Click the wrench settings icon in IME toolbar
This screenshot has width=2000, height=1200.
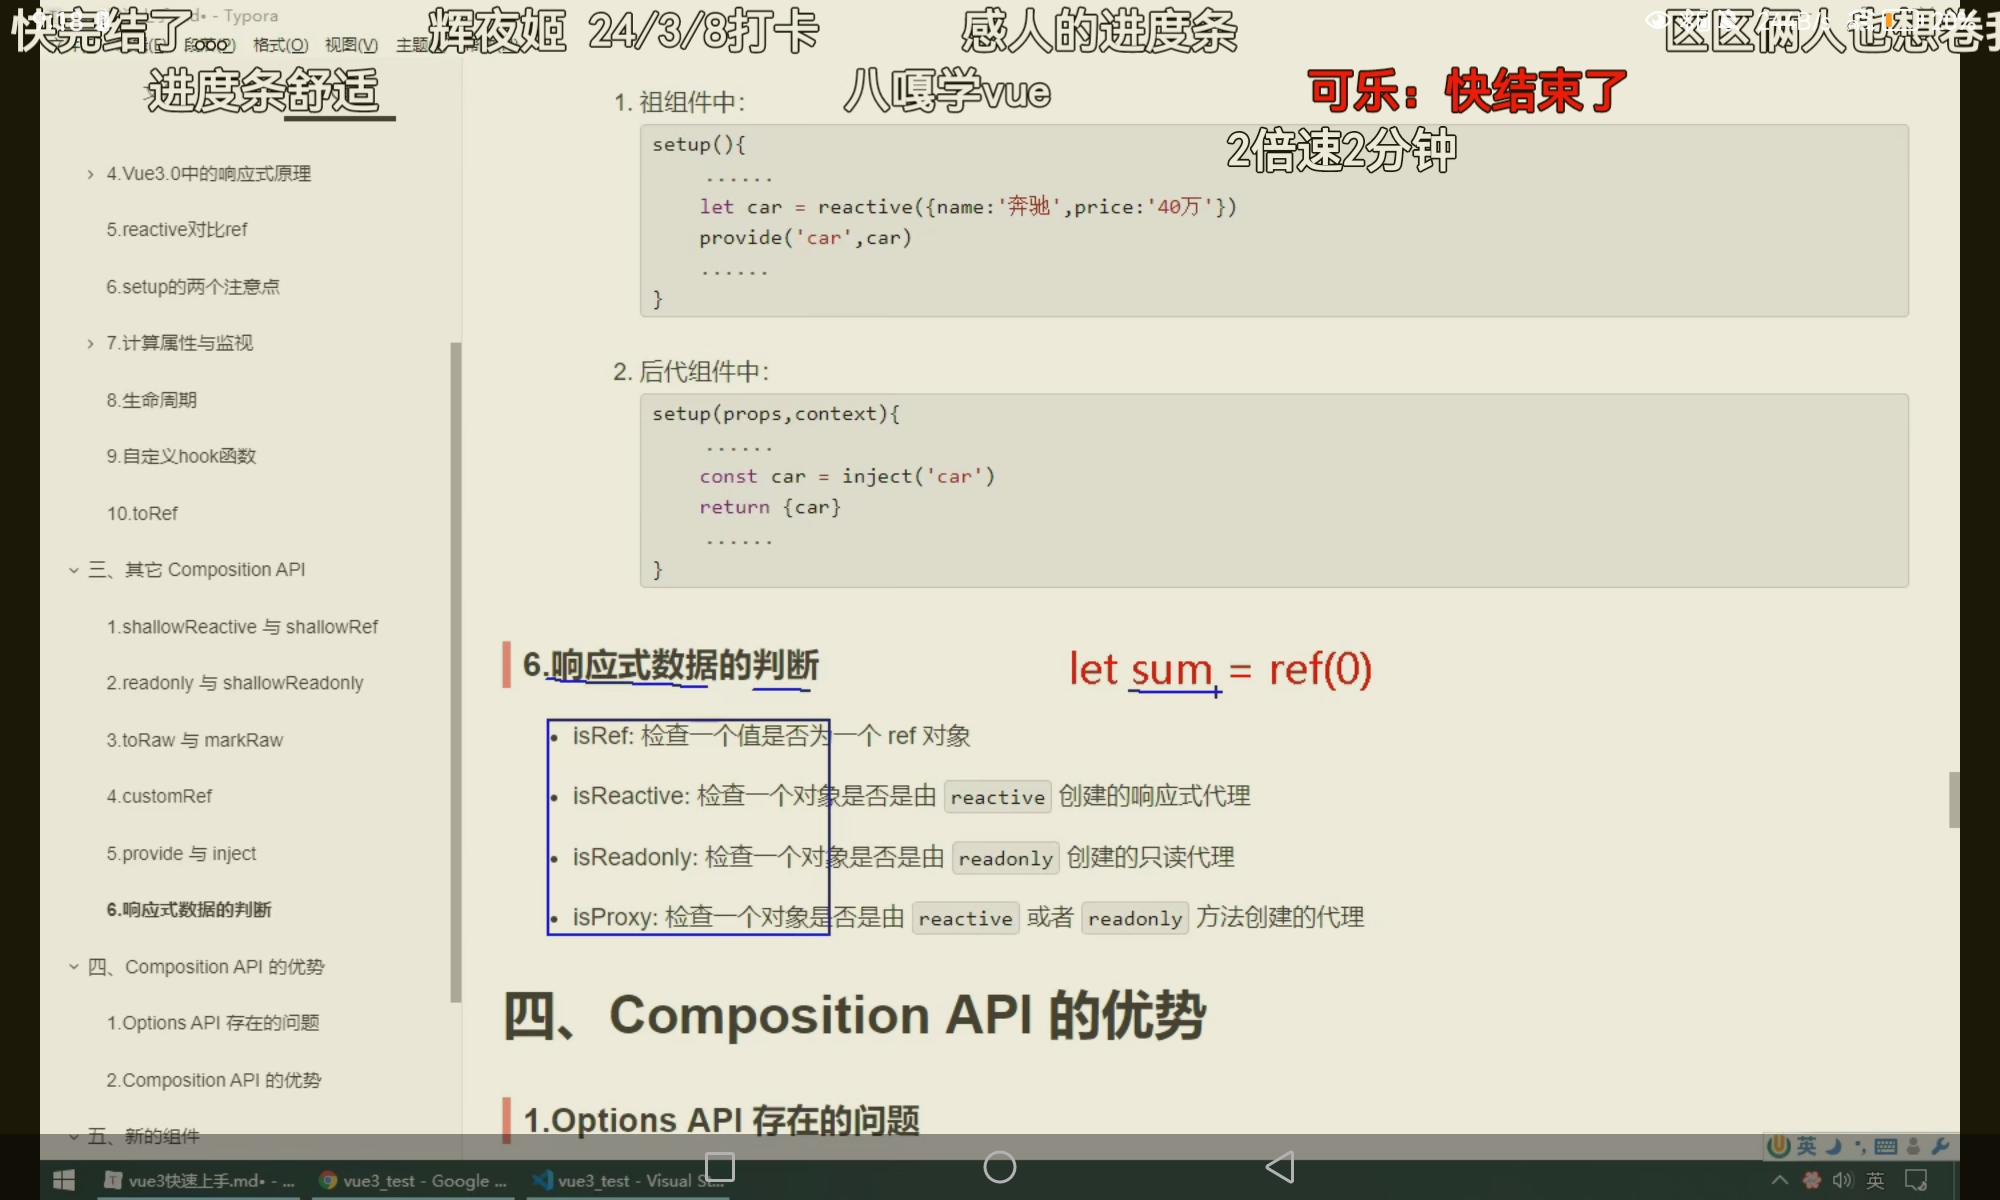(1940, 1146)
